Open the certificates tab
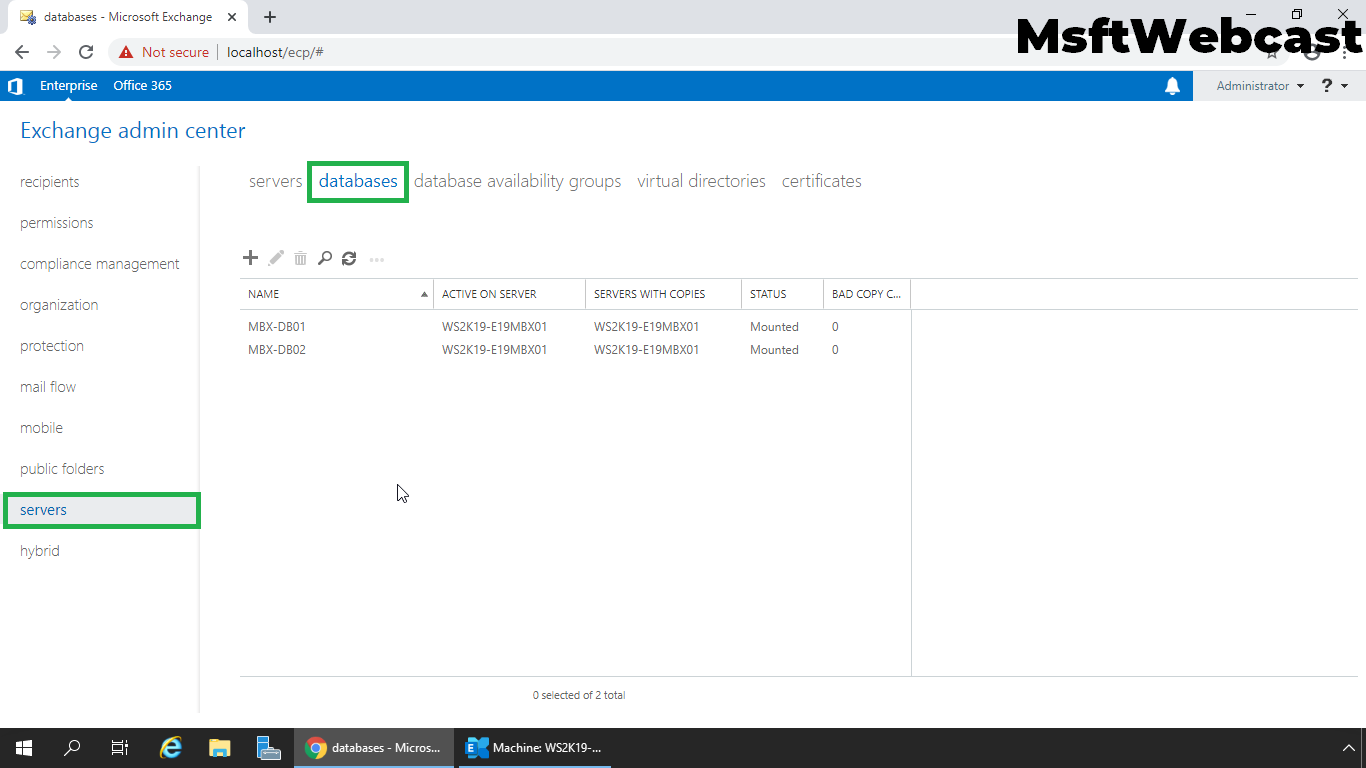This screenshot has height=768, width=1366. (821, 181)
